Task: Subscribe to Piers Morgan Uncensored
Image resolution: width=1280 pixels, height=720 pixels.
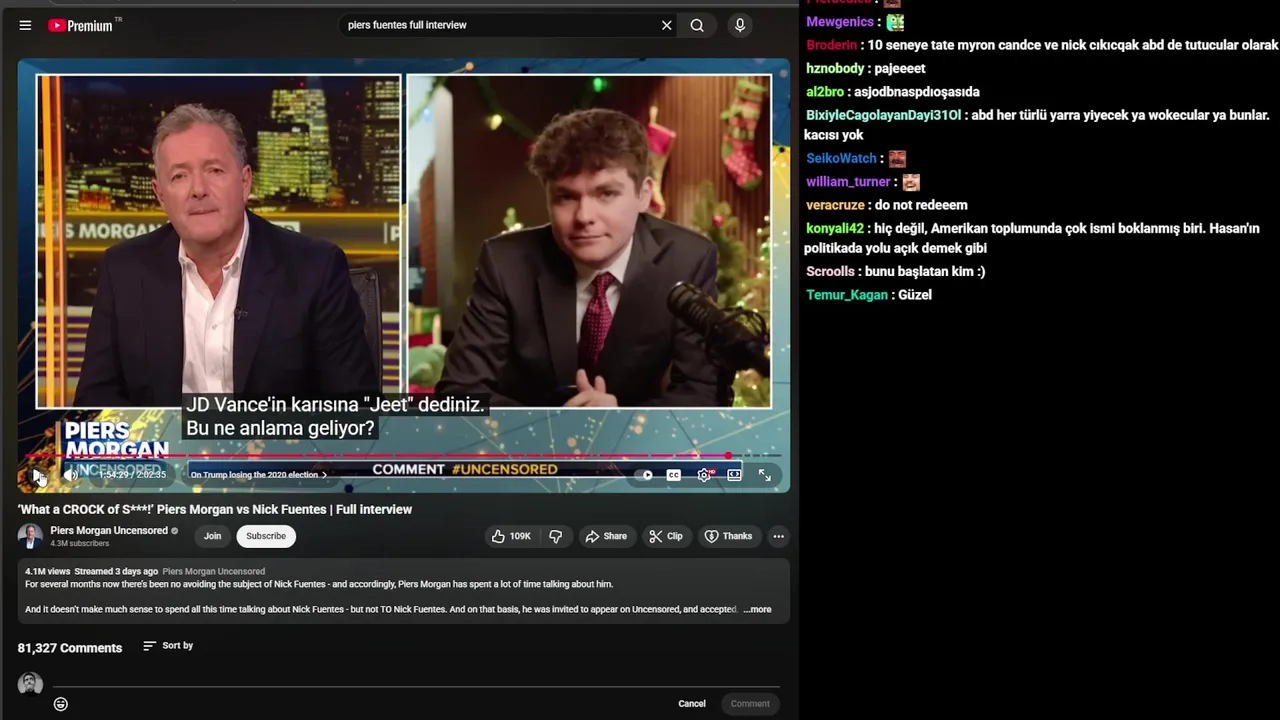Action: [x=266, y=536]
